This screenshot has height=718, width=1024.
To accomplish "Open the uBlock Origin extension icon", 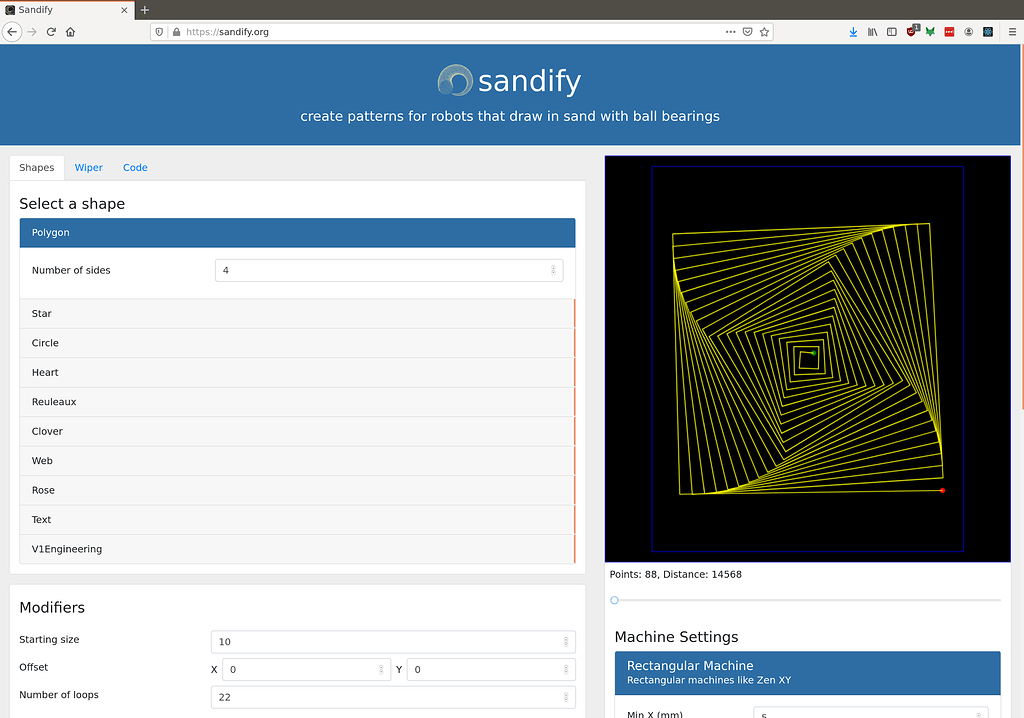I will tap(911, 31).
